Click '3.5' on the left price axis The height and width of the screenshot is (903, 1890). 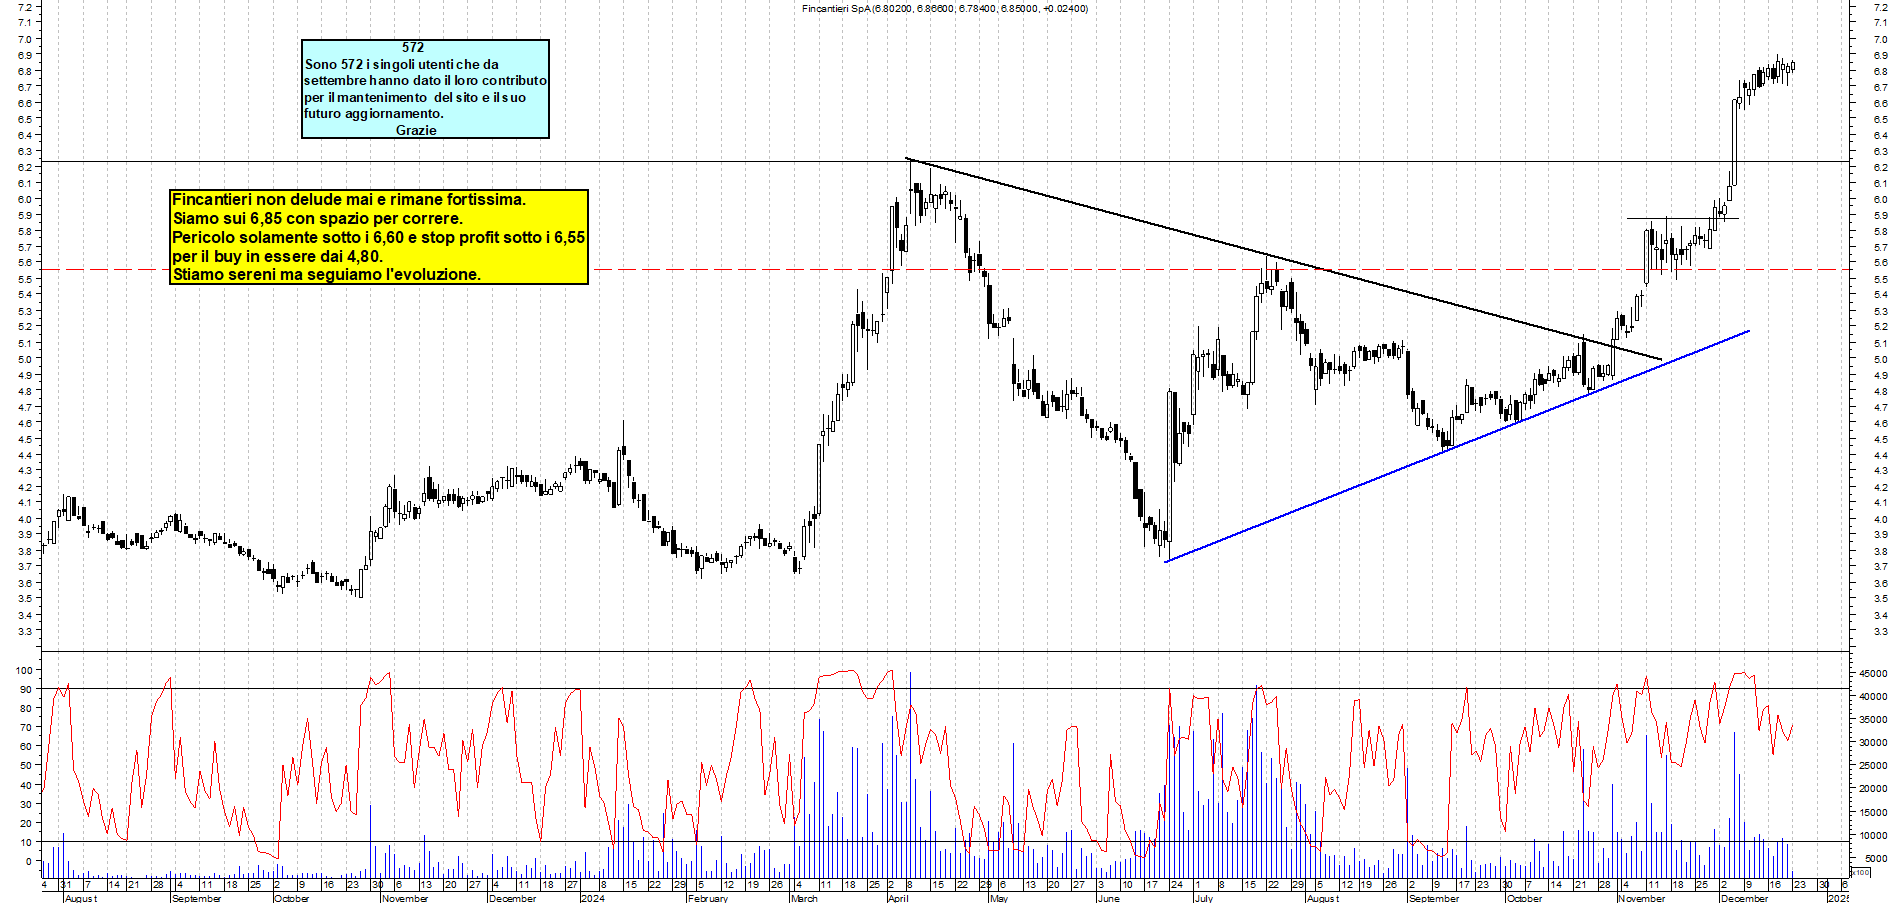coord(24,599)
